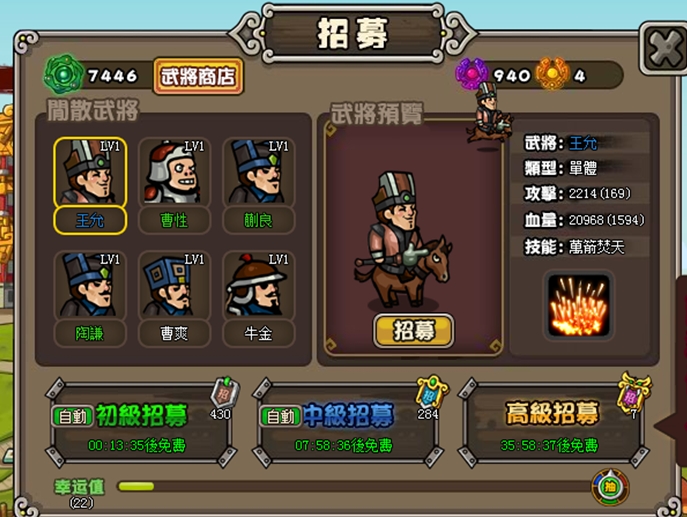
Task: Select general 顏良 portrait
Action: tap(259, 172)
